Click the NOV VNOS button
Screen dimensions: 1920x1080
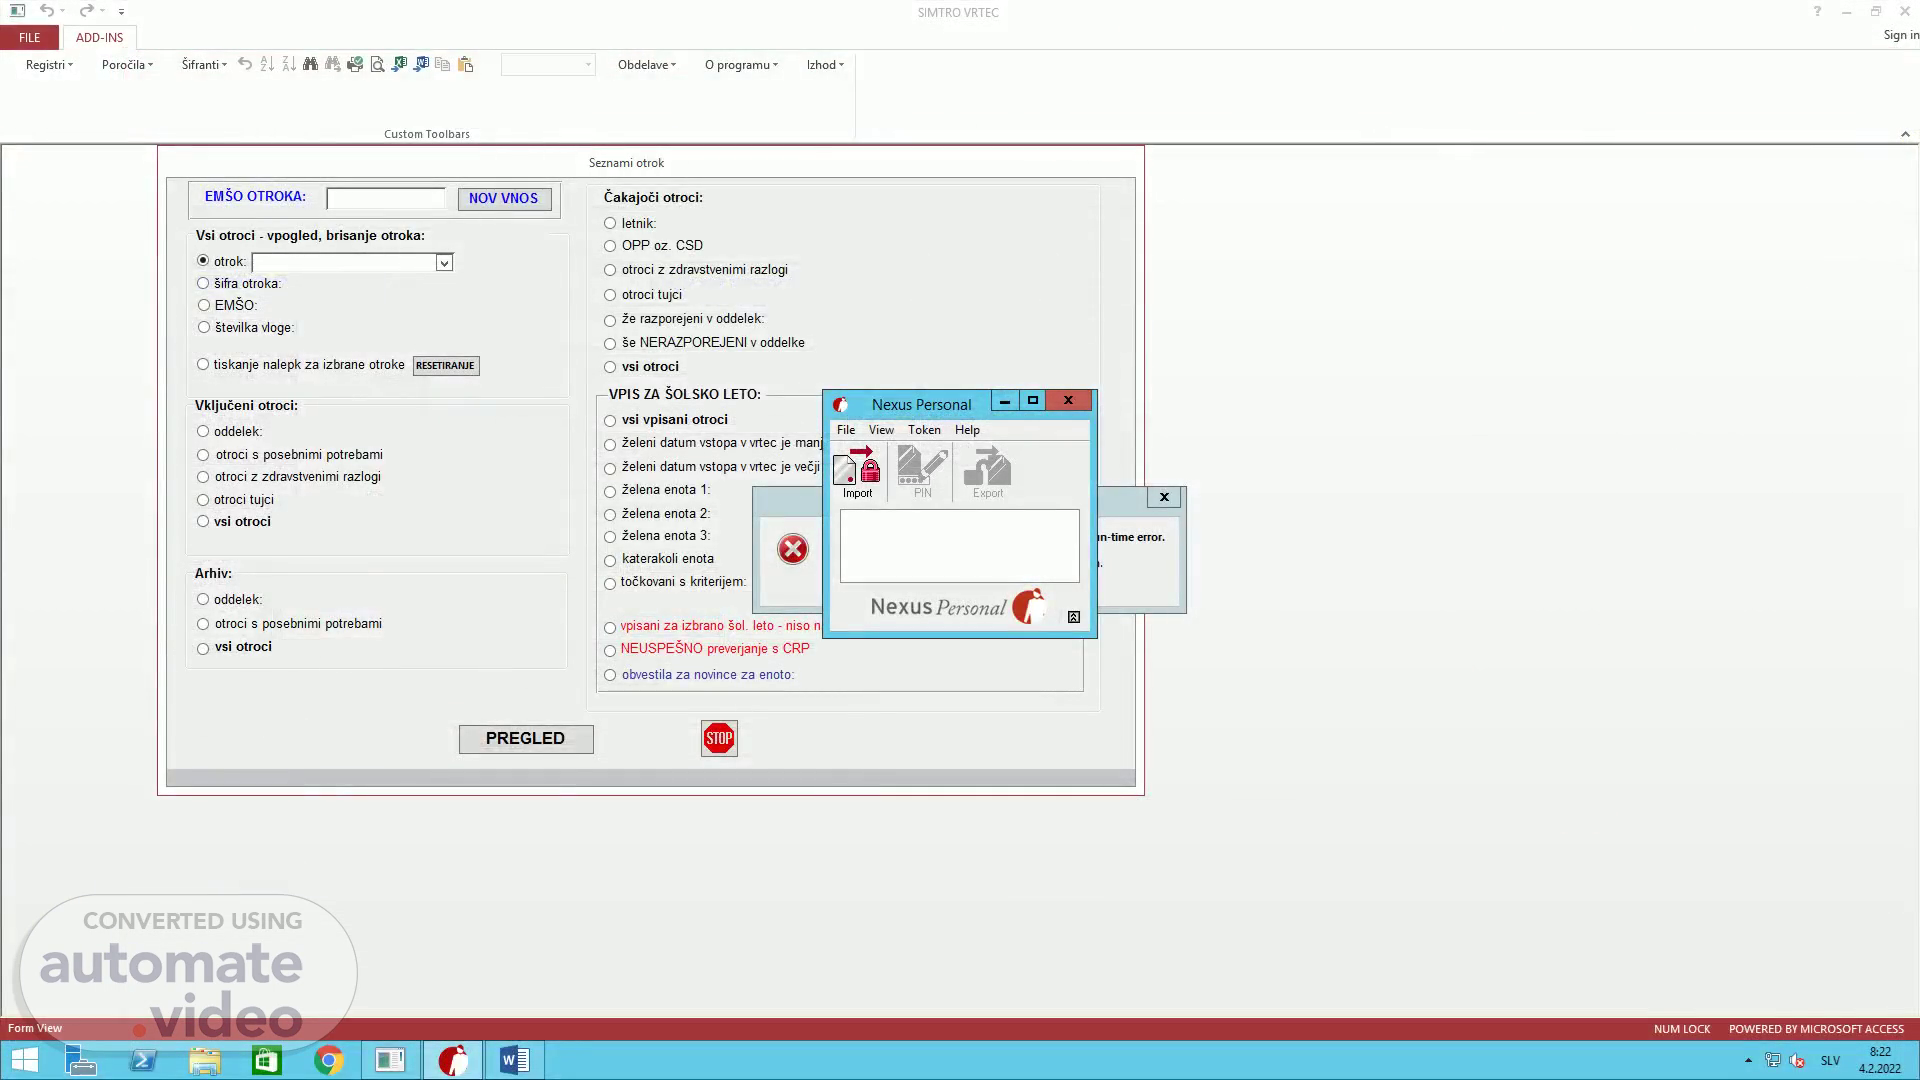point(503,198)
